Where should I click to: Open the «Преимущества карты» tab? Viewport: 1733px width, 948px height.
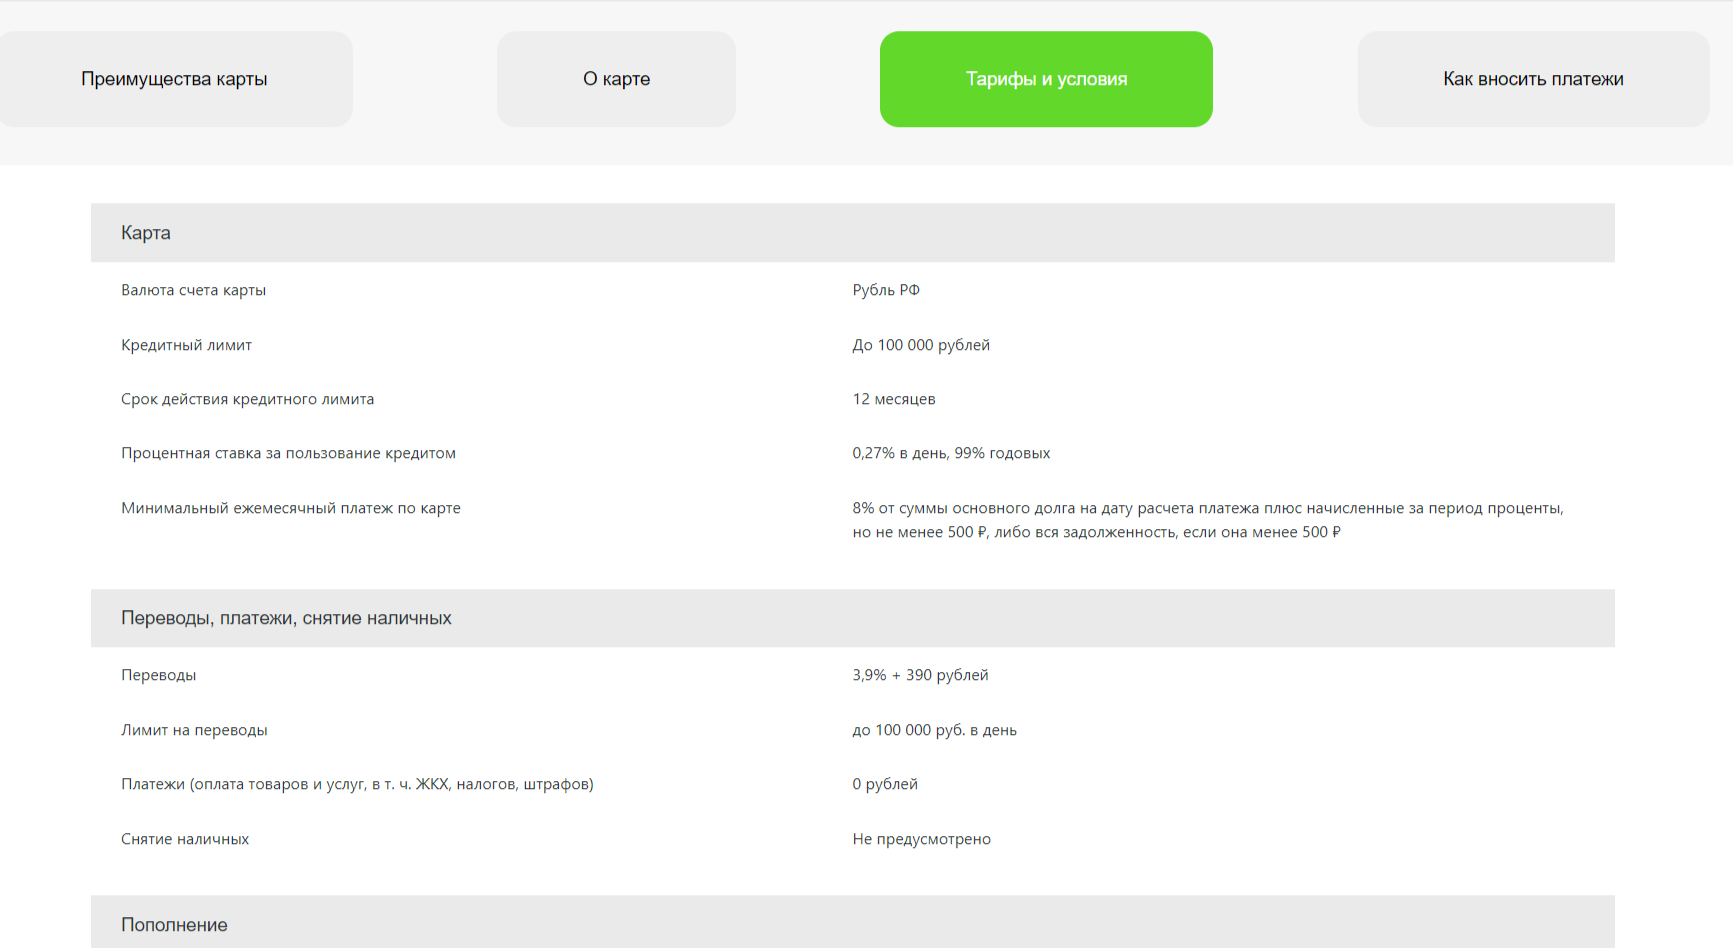(x=174, y=79)
